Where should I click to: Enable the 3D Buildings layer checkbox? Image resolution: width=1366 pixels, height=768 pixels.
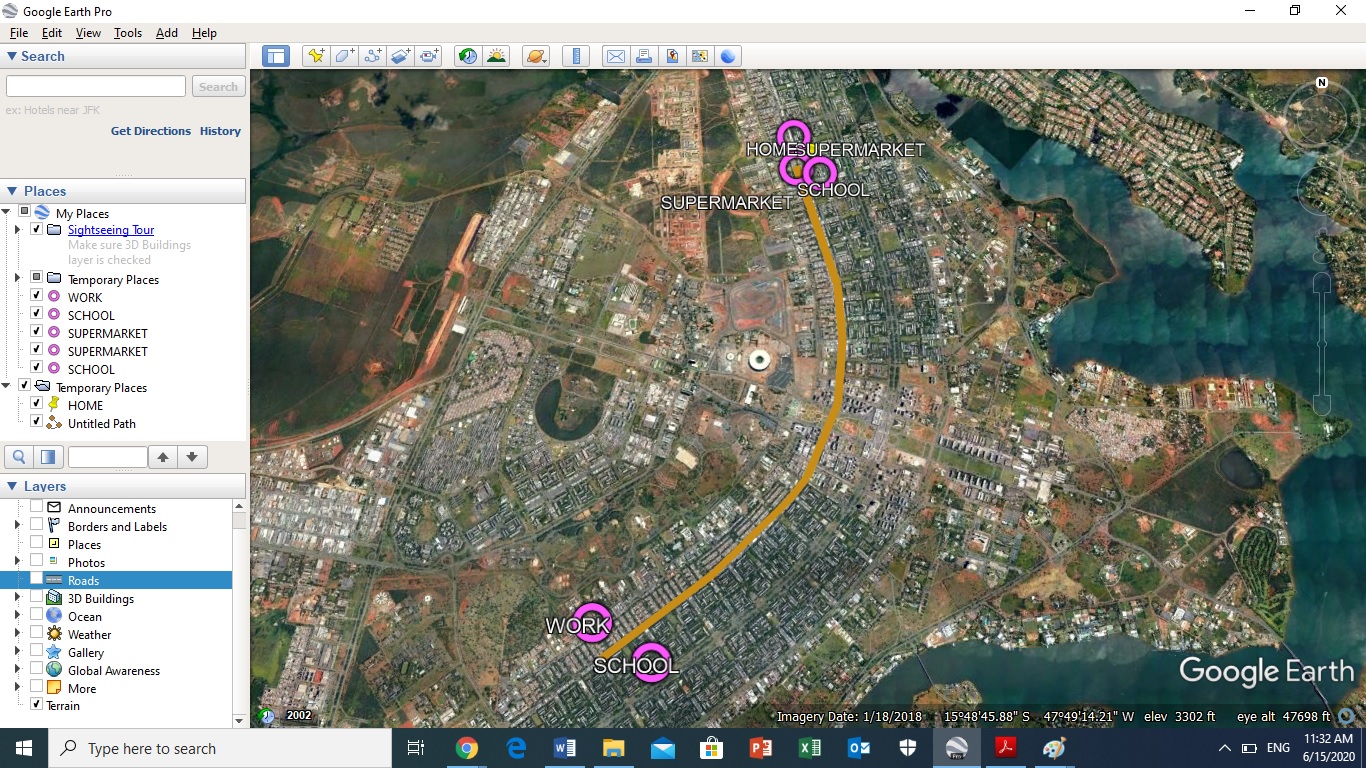click(x=37, y=597)
